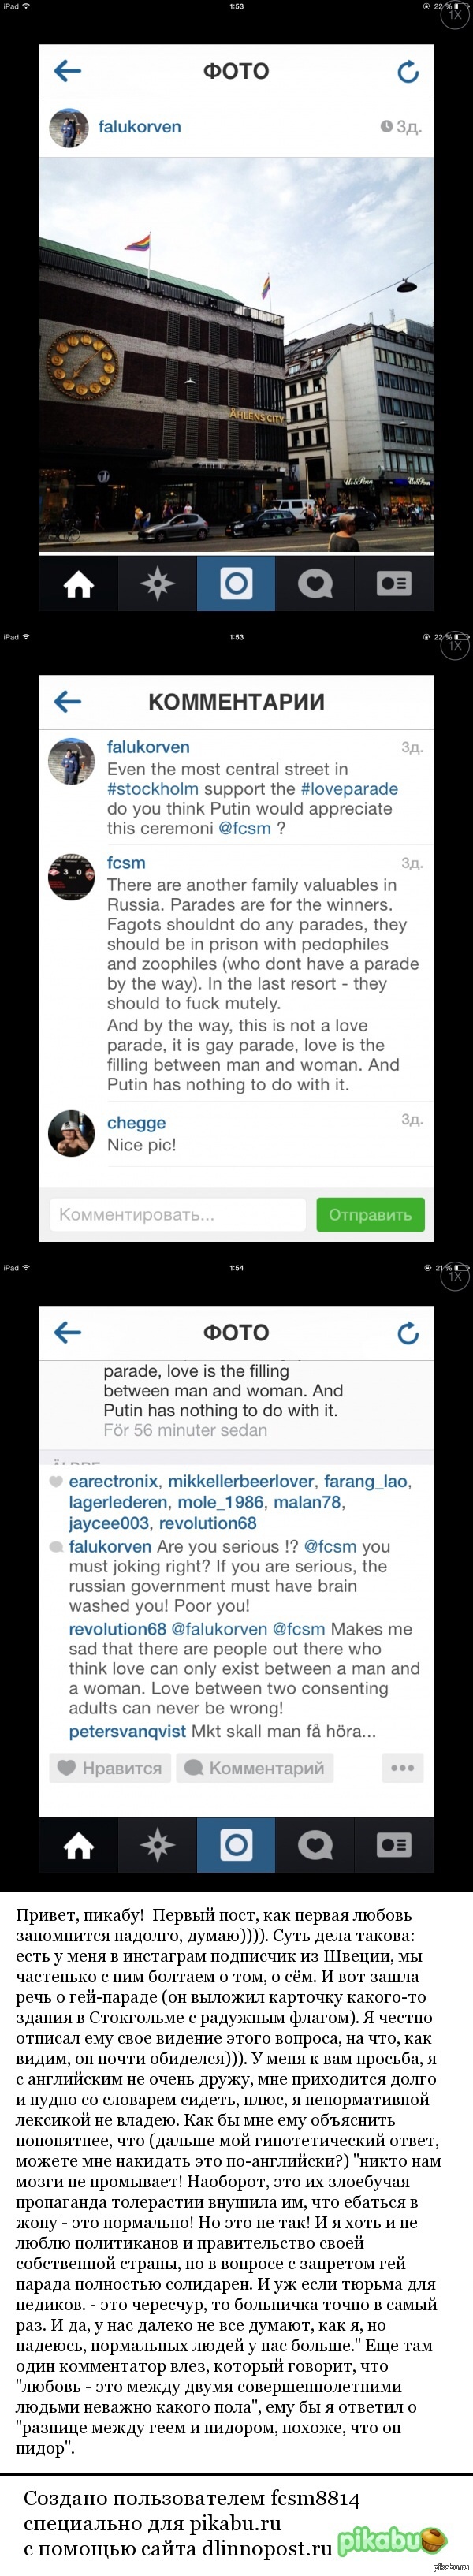Tap the Комментарий button
The height and width of the screenshot is (2576, 473).
[255, 1768]
